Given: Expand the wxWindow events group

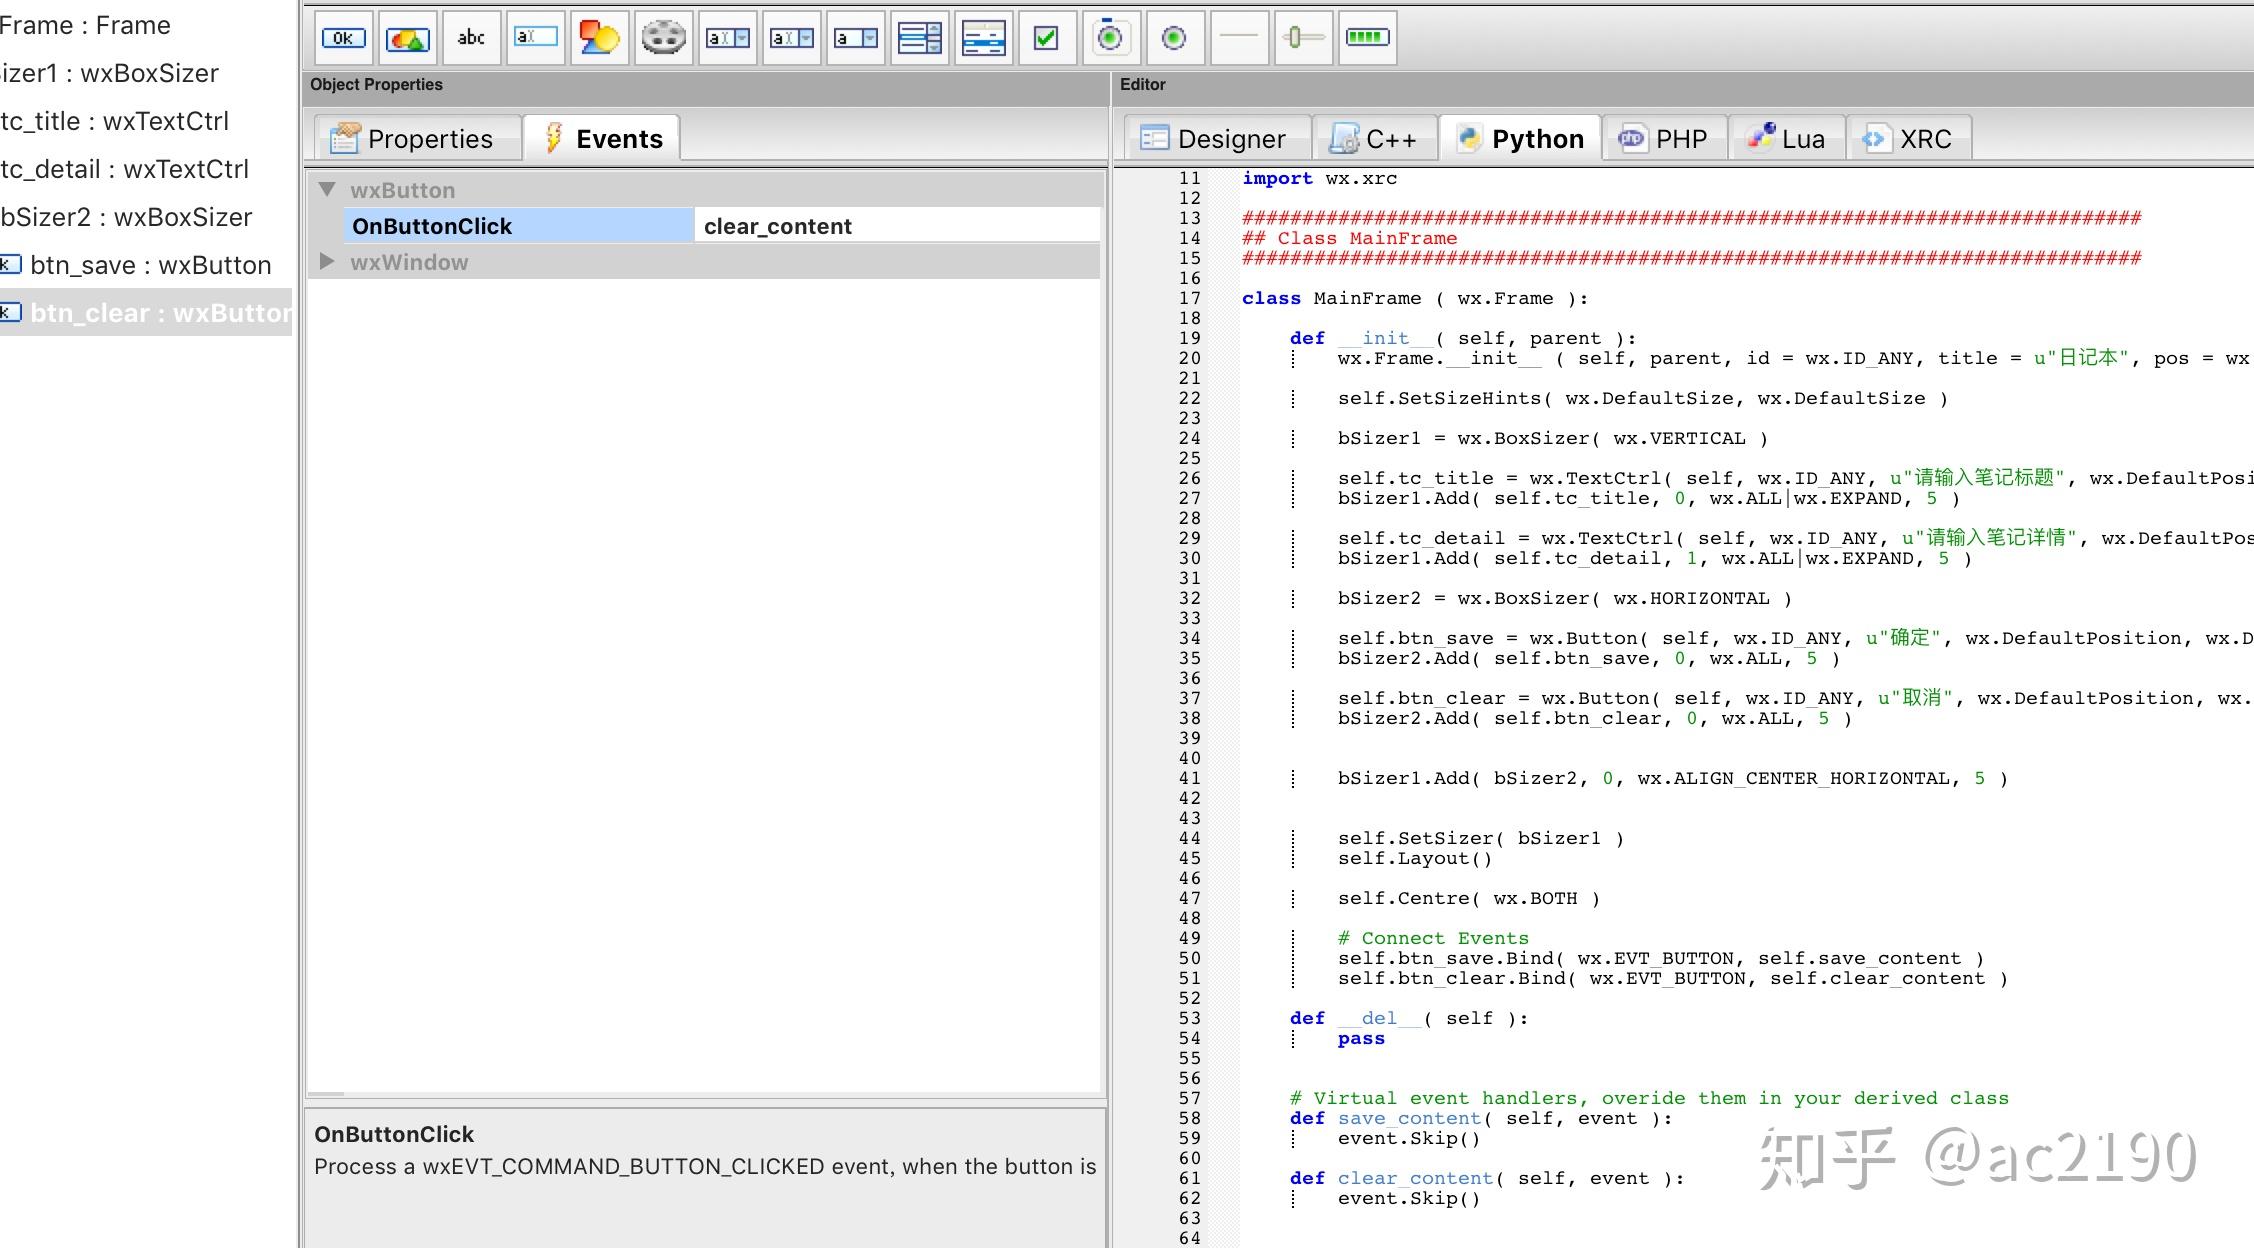Looking at the screenshot, I should (x=327, y=261).
